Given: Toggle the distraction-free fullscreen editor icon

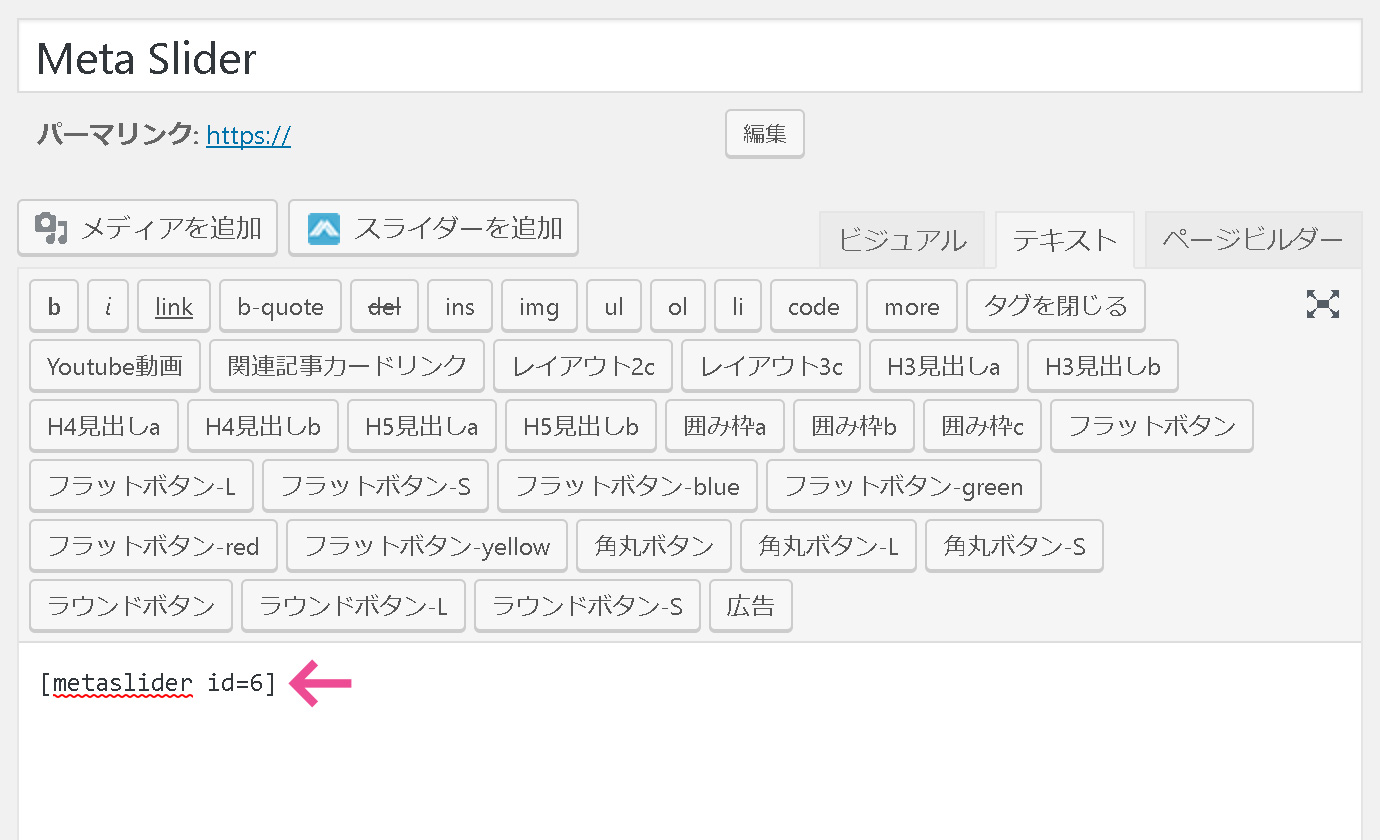Looking at the screenshot, I should (1322, 305).
